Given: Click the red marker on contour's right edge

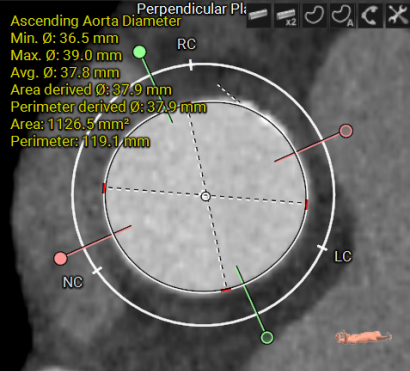Looking at the screenshot, I should point(307,205).
